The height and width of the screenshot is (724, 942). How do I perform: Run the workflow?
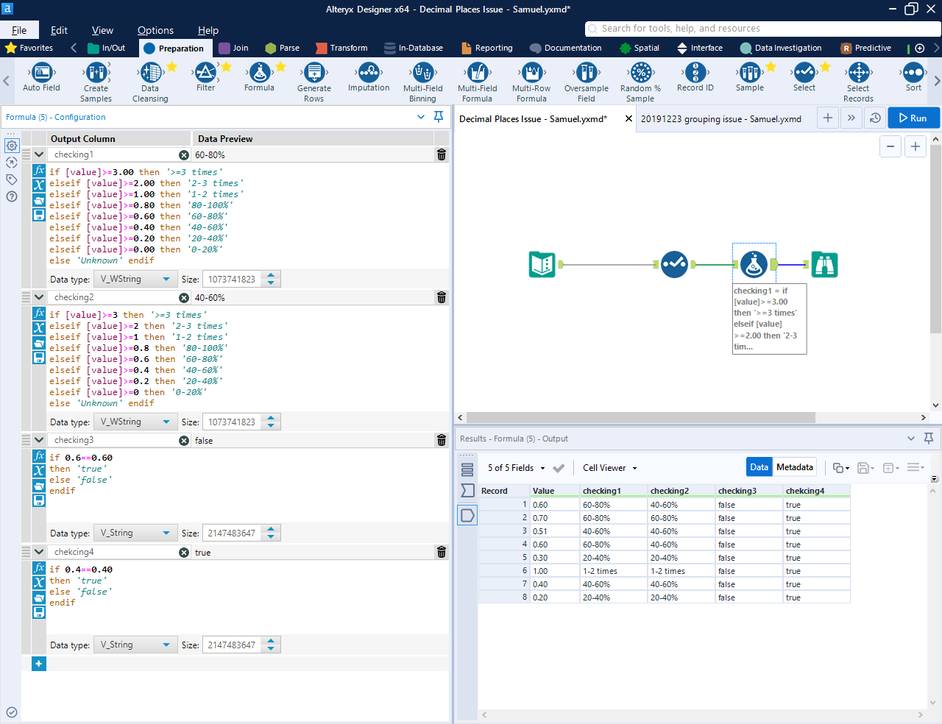(x=911, y=118)
